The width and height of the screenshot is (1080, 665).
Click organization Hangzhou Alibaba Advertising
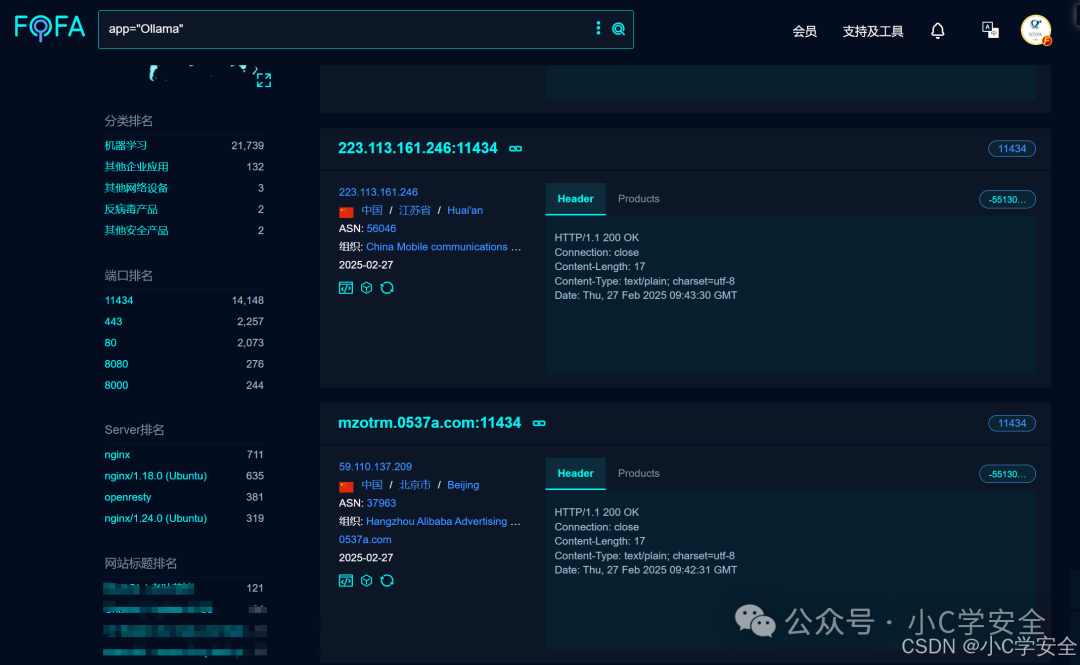point(443,522)
